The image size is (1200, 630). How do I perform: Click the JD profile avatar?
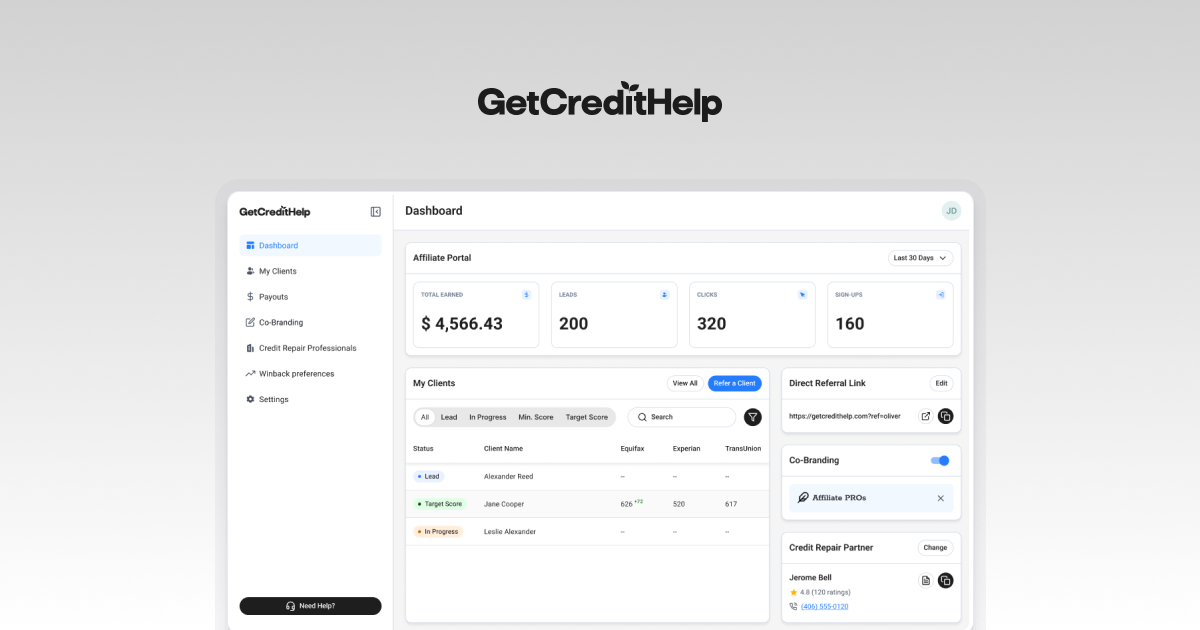(951, 211)
